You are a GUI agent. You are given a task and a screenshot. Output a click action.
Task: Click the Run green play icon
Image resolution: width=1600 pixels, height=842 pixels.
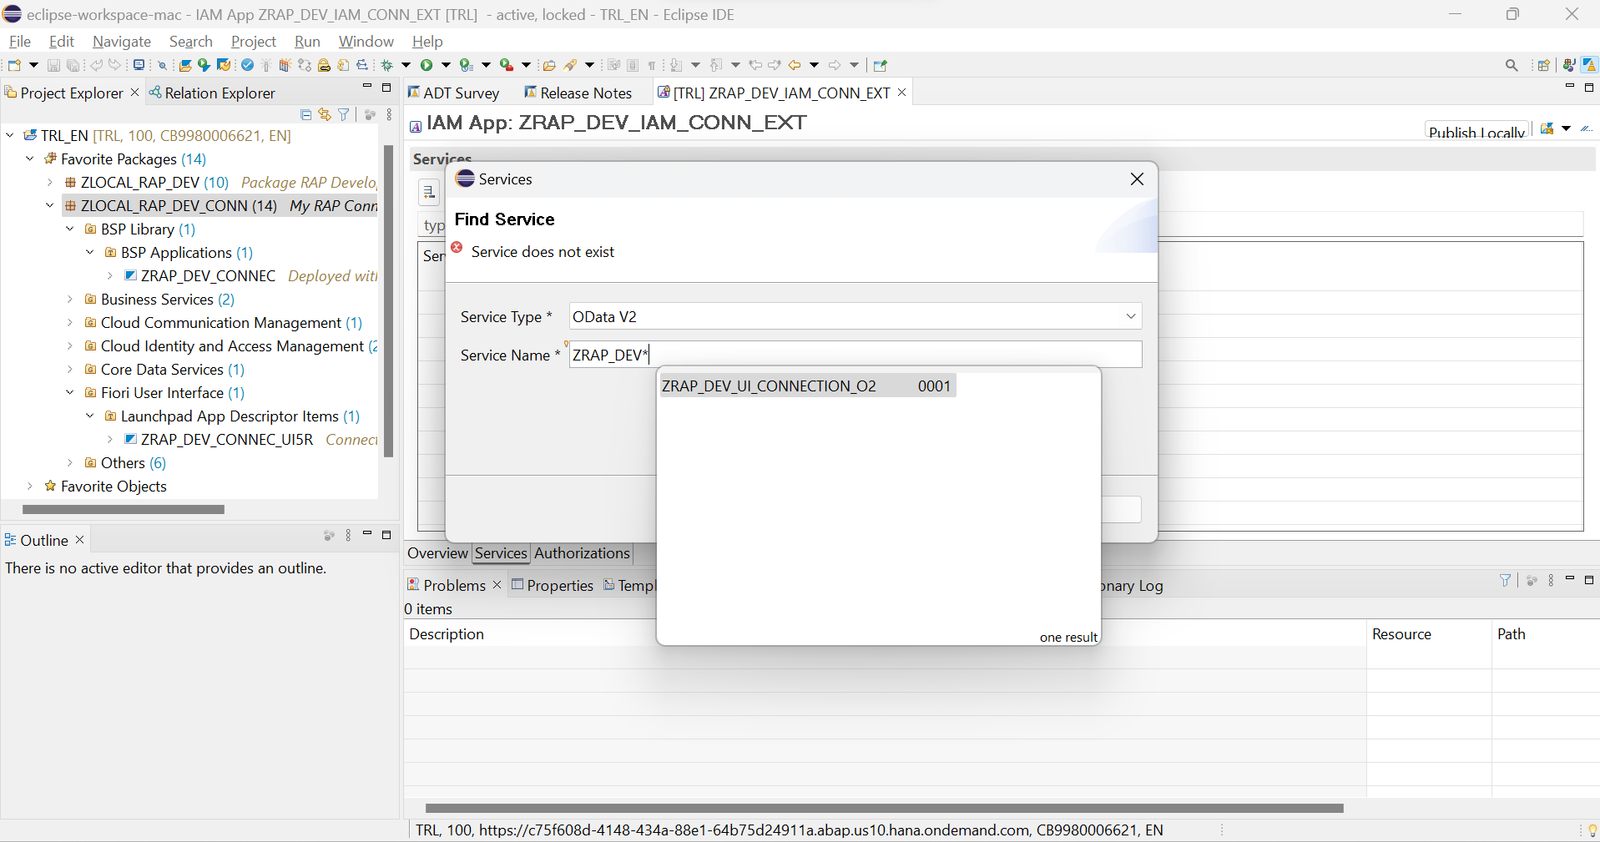(x=426, y=65)
